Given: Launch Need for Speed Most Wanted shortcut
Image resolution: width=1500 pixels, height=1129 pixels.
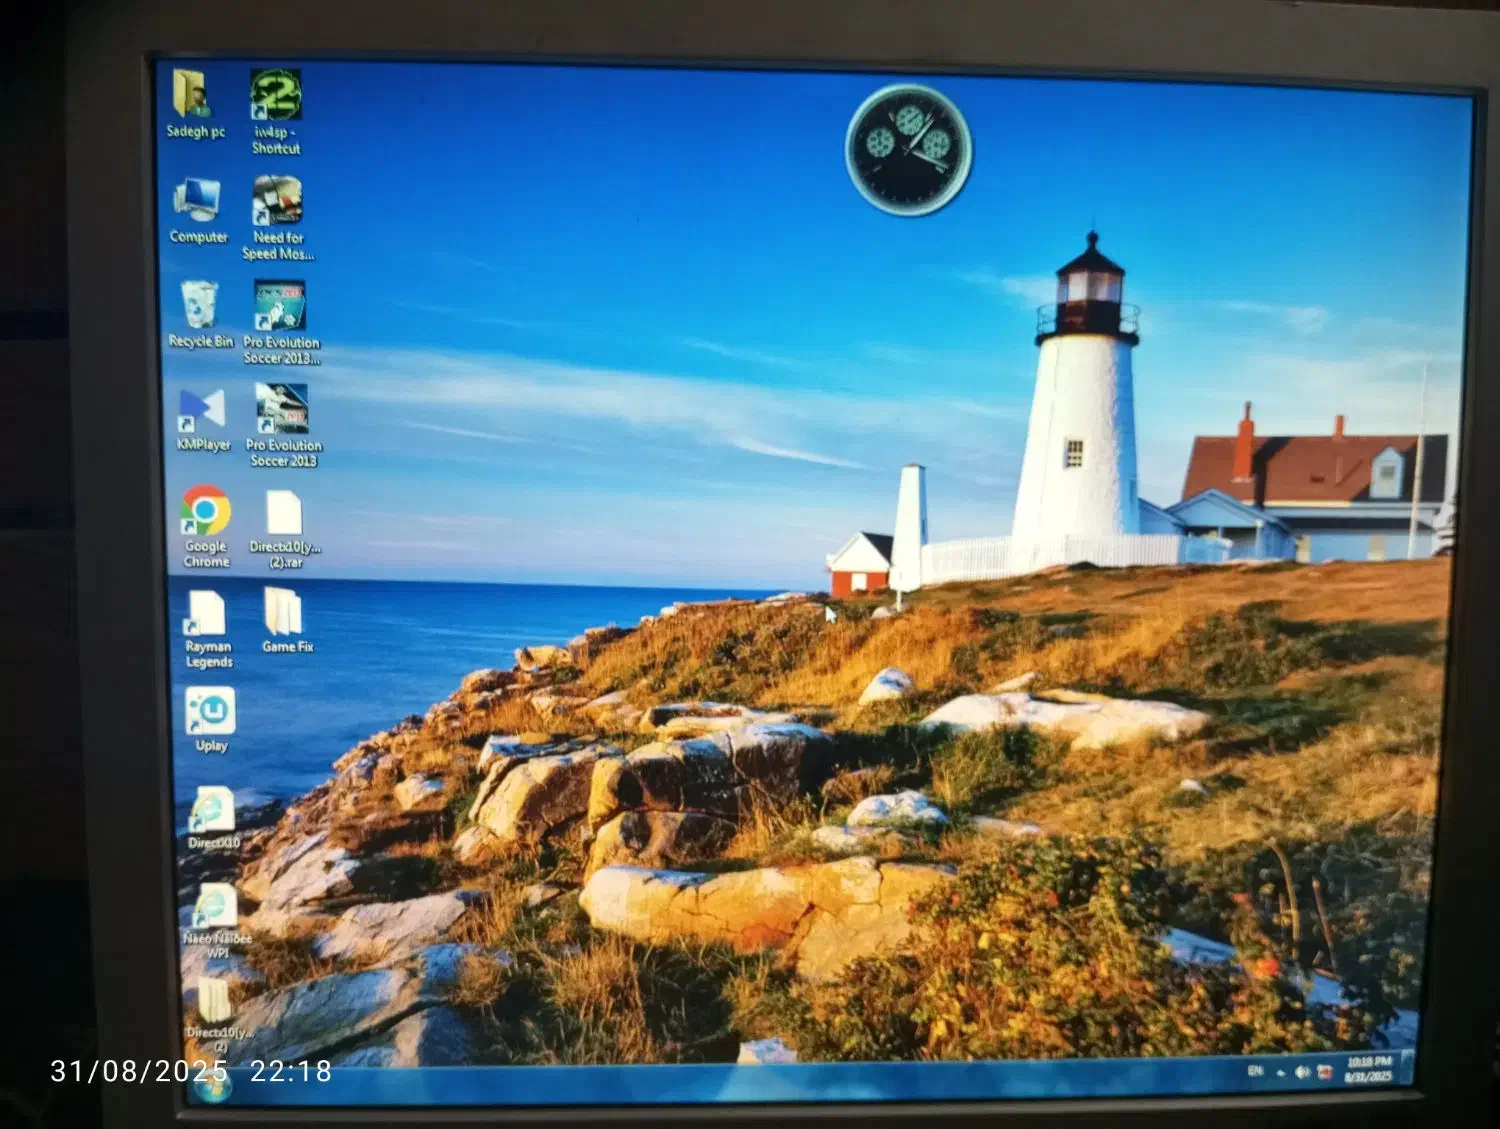Looking at the screenshot, I should coord(278,218).
